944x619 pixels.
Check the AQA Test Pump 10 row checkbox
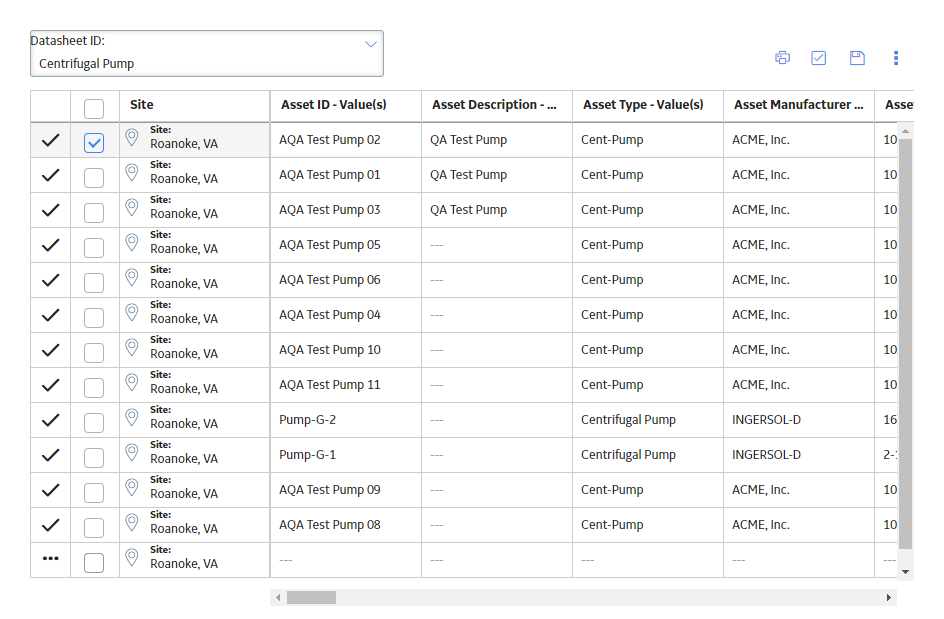(94, 352)
